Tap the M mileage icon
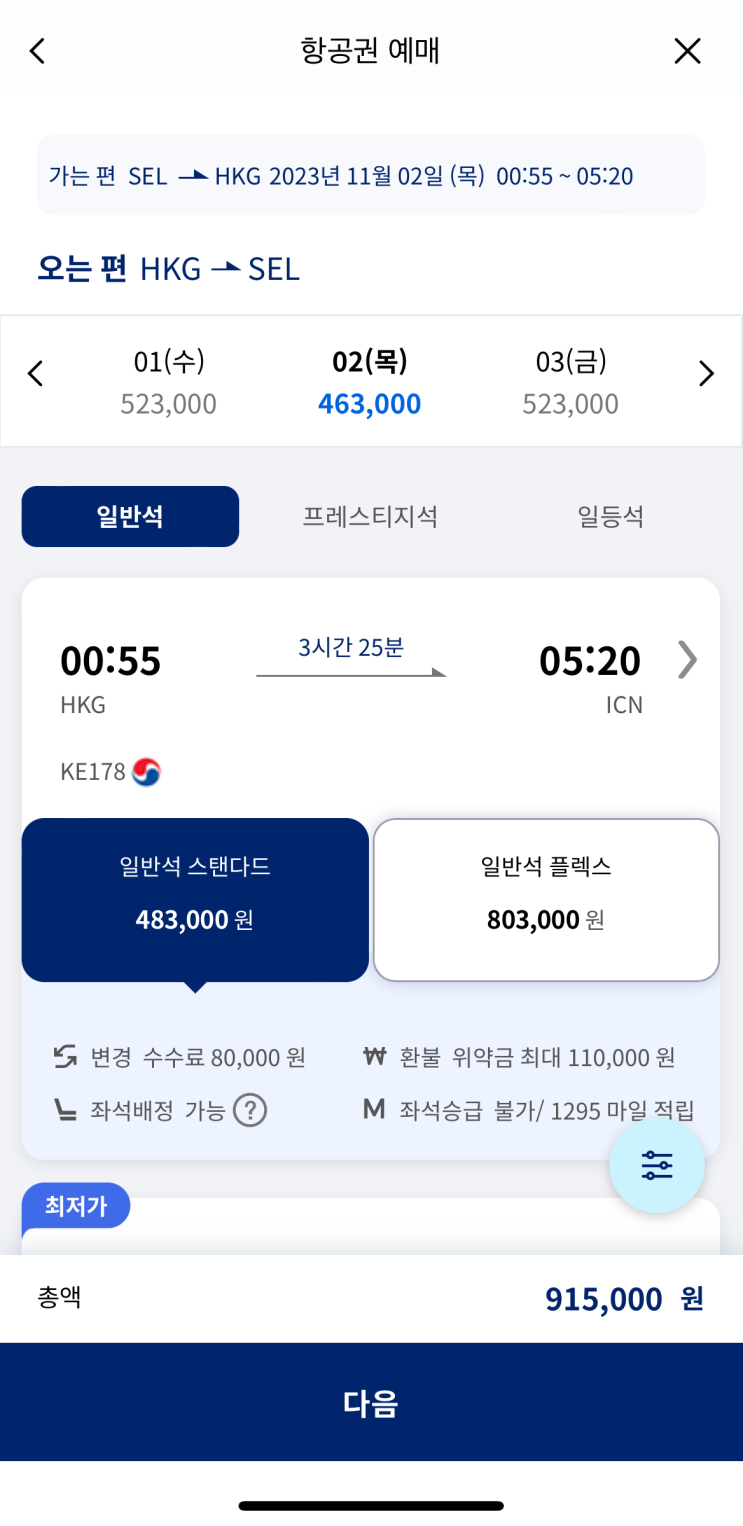The image size is (743, 1526). click(x=374, y=1110)
